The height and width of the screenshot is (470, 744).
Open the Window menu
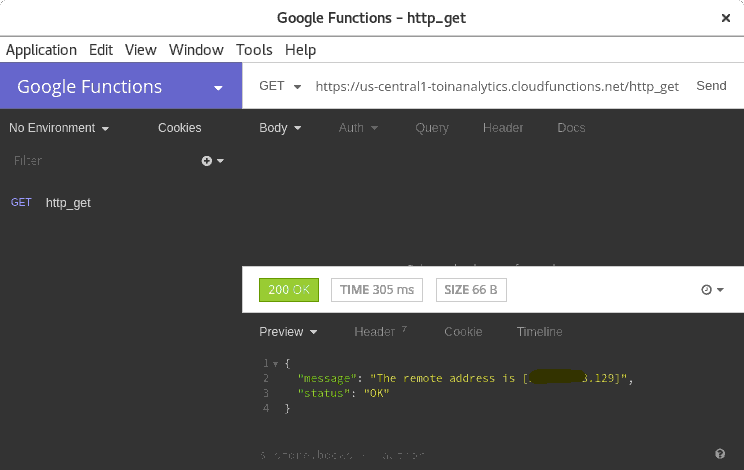196,50
